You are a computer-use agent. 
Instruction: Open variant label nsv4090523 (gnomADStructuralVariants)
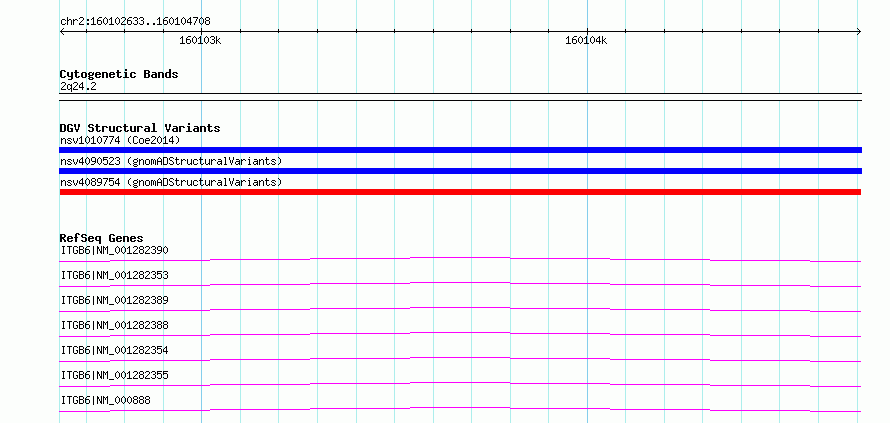pyautogui.click(x=171, y=161)
